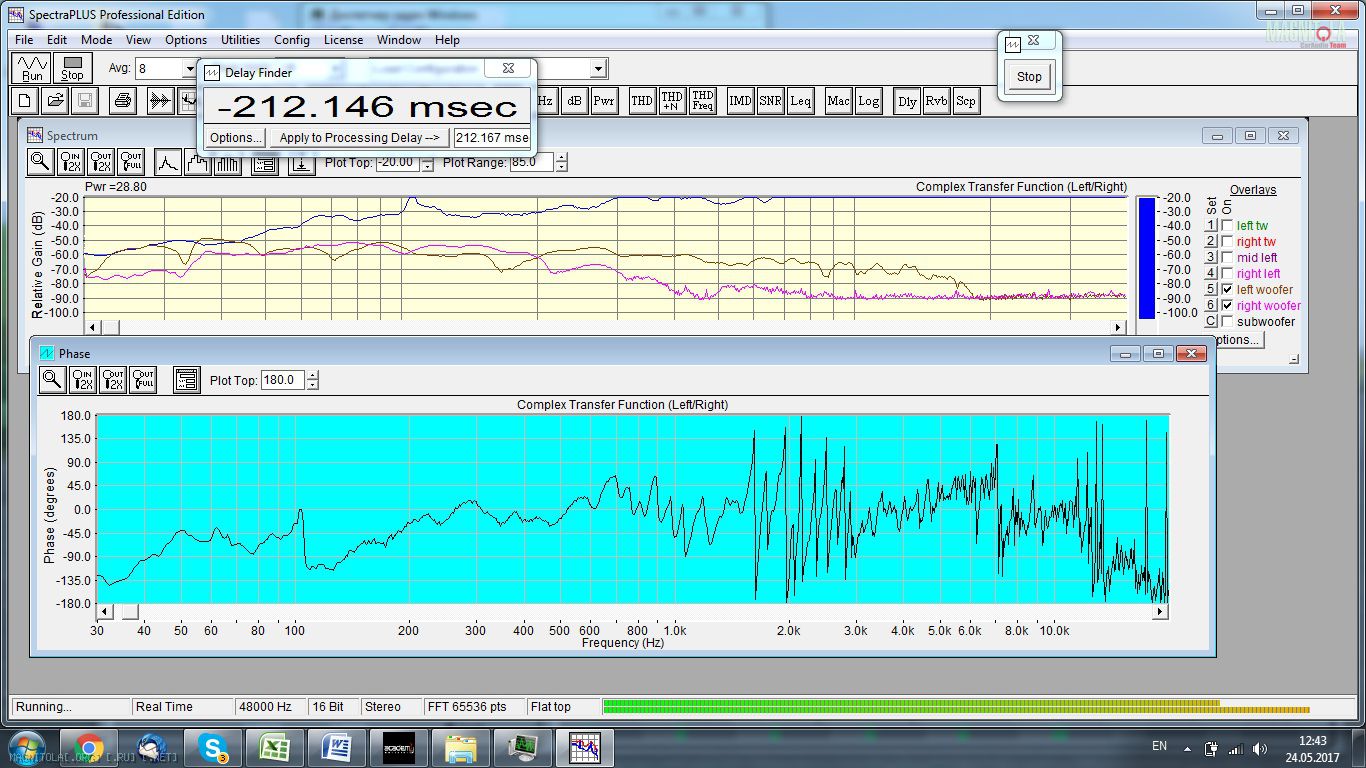
Task: Click the Dly delay finder icon
Action: (x=907, y=101)
